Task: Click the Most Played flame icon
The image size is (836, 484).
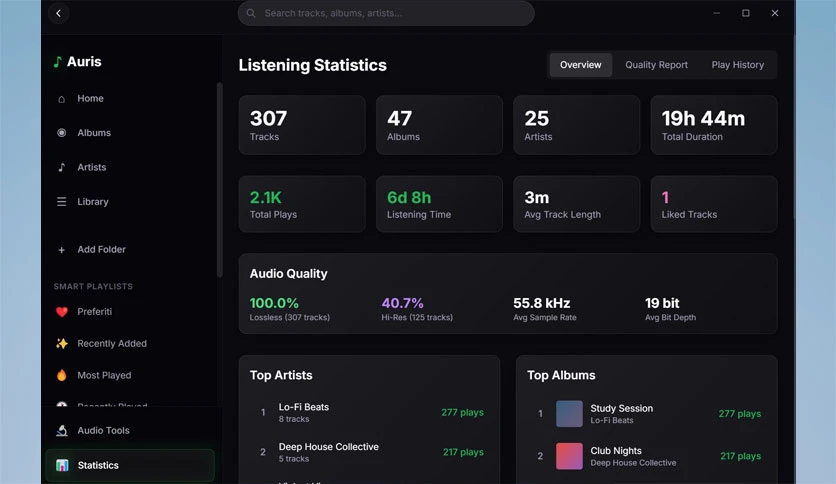Action: tap(62, 375)
